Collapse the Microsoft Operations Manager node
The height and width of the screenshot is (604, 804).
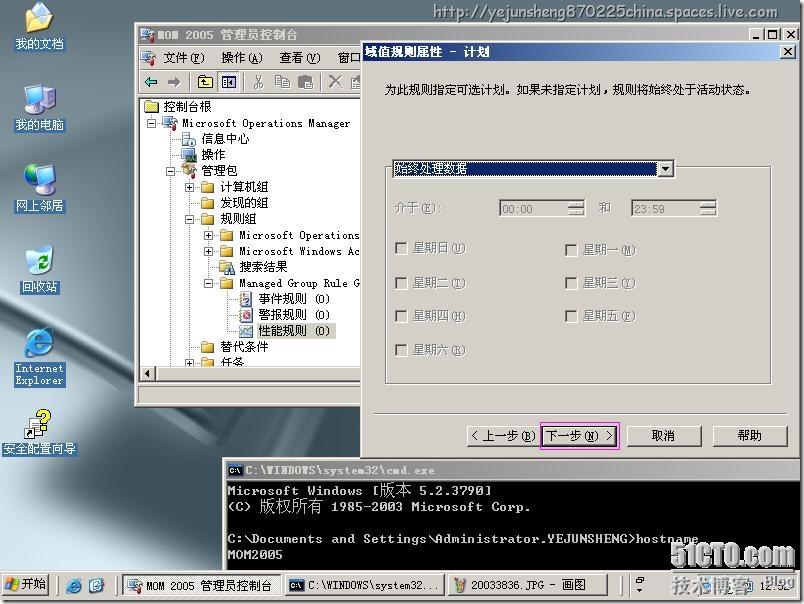tap(151, 123)
